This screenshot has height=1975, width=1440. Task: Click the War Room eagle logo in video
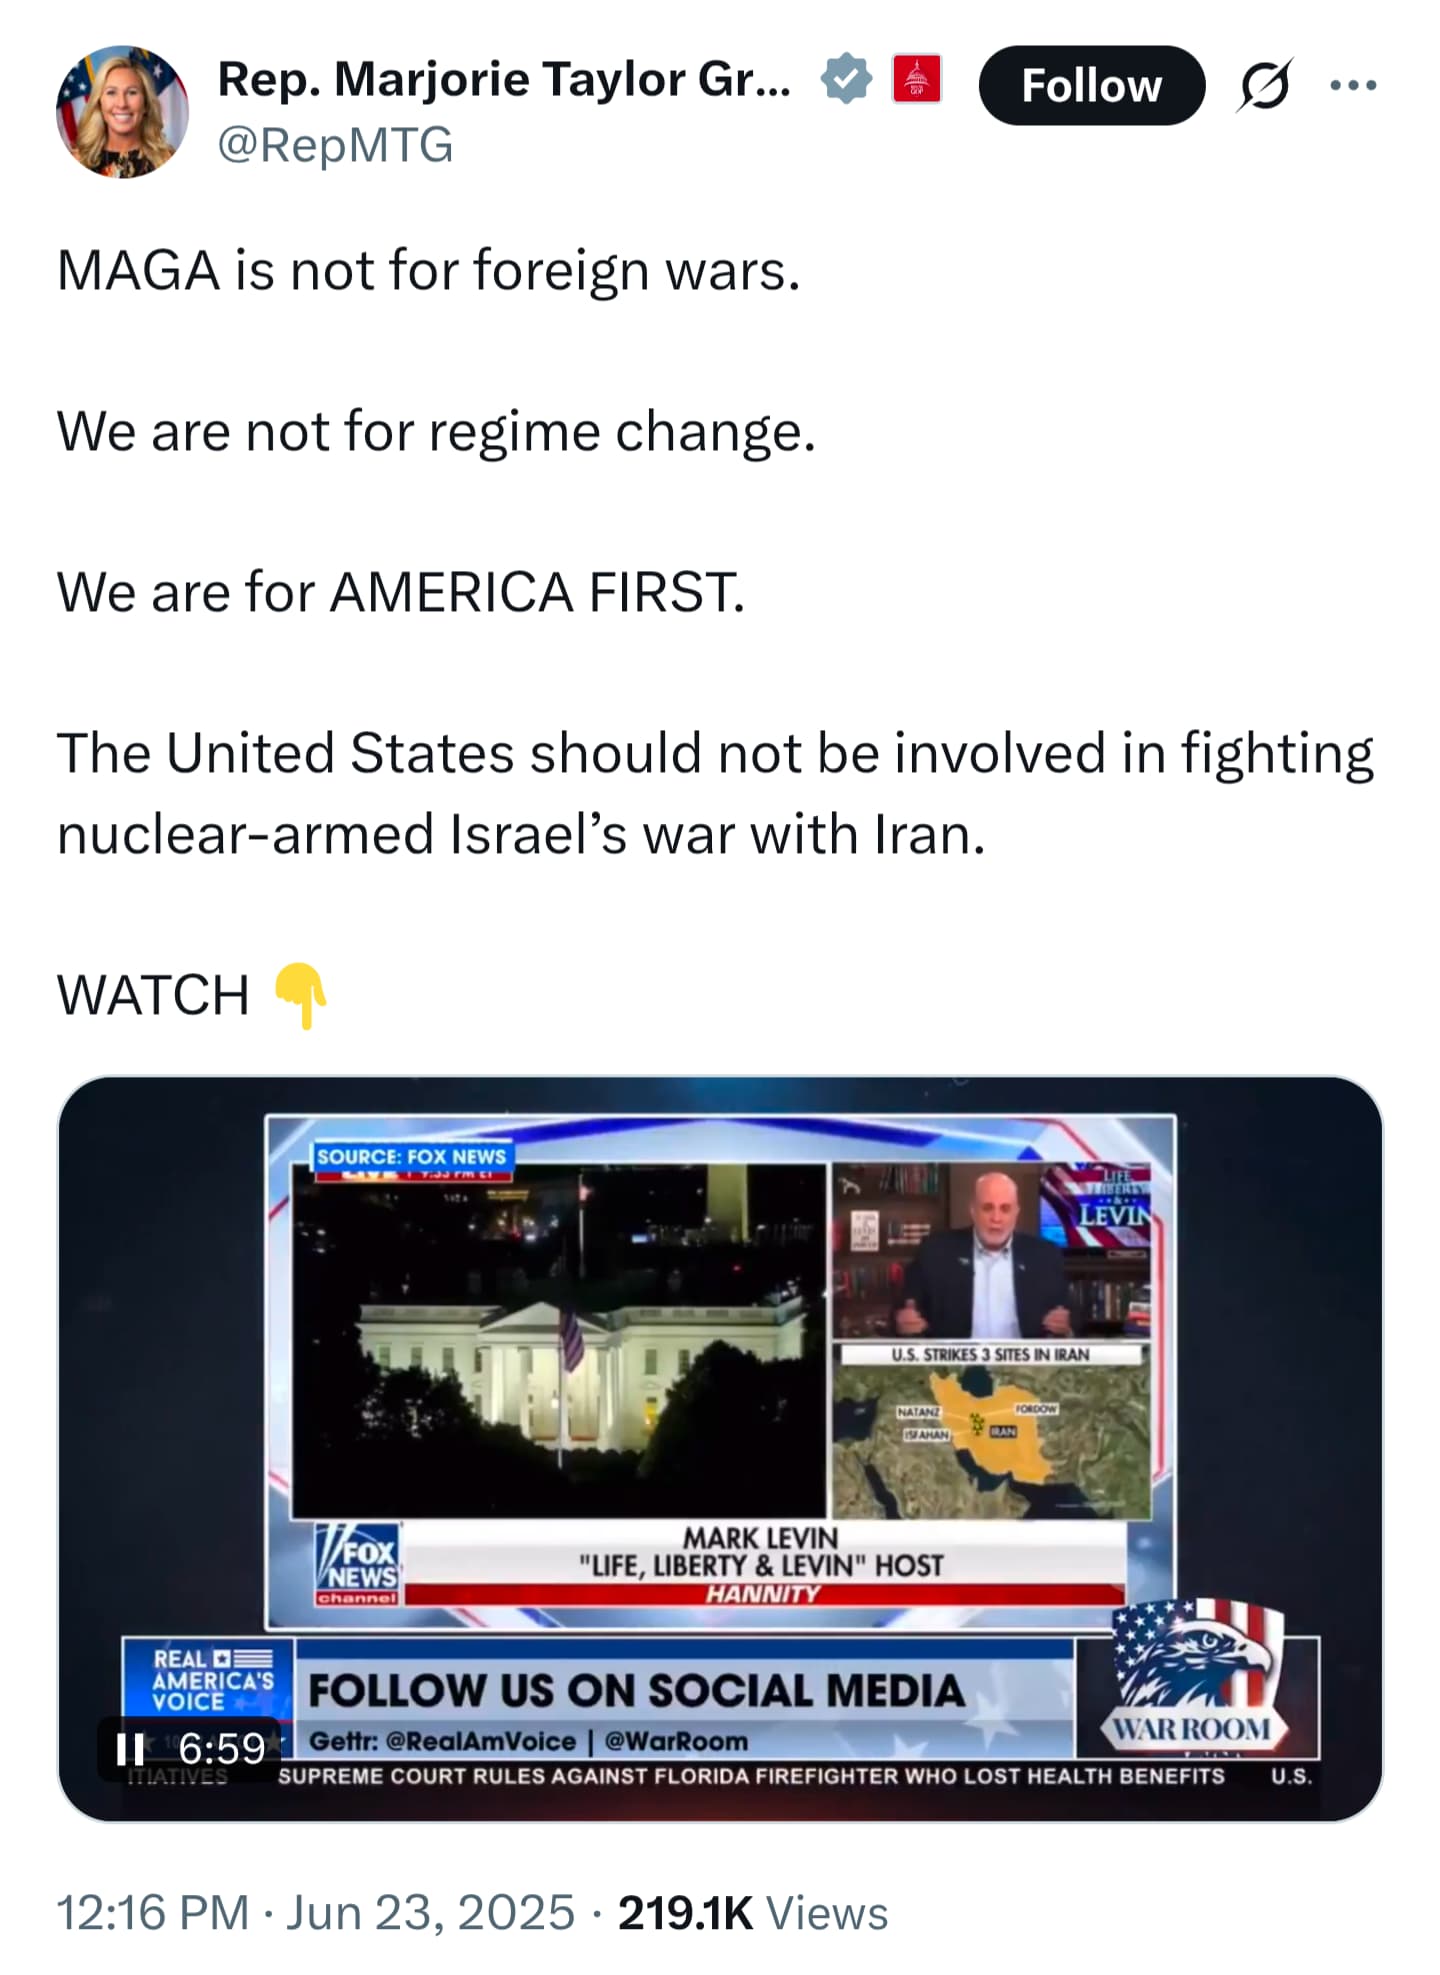click(1196, 1673)
